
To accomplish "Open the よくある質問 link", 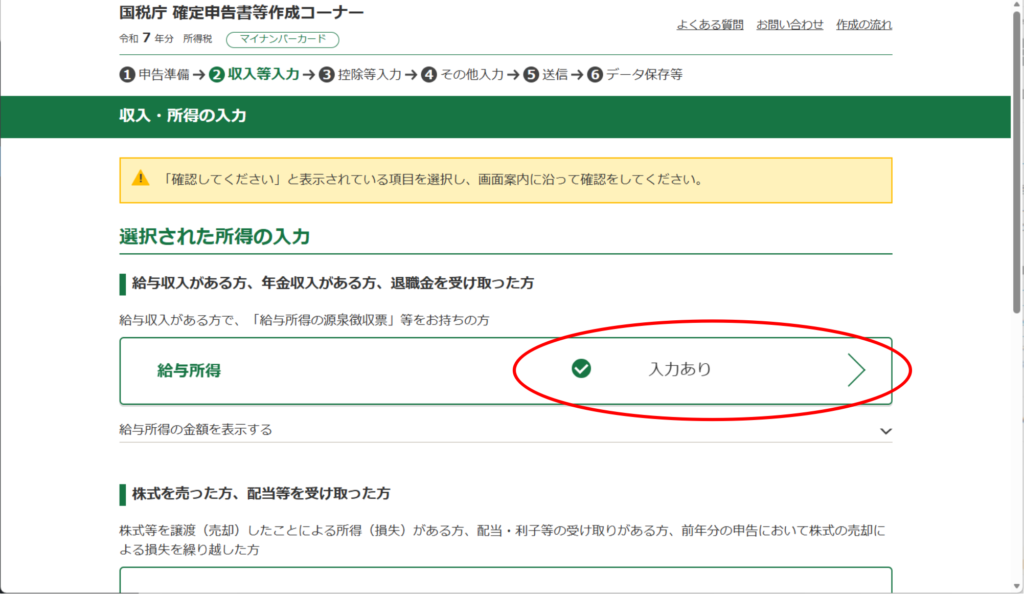I will point(710,24).
